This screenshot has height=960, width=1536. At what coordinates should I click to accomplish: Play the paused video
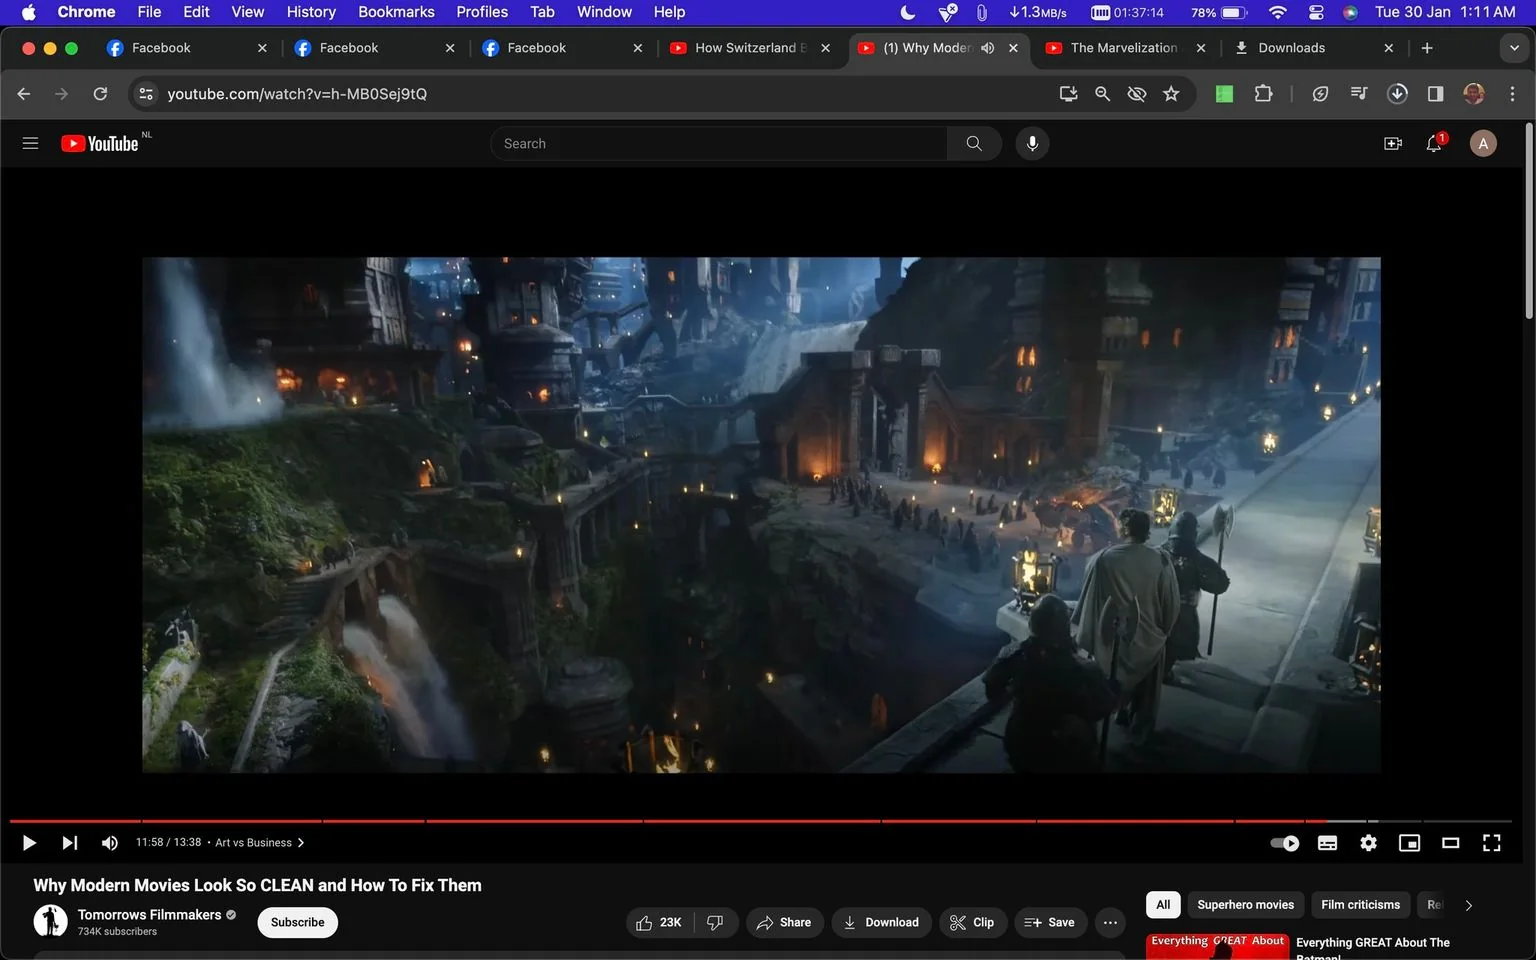pos(29,843)
